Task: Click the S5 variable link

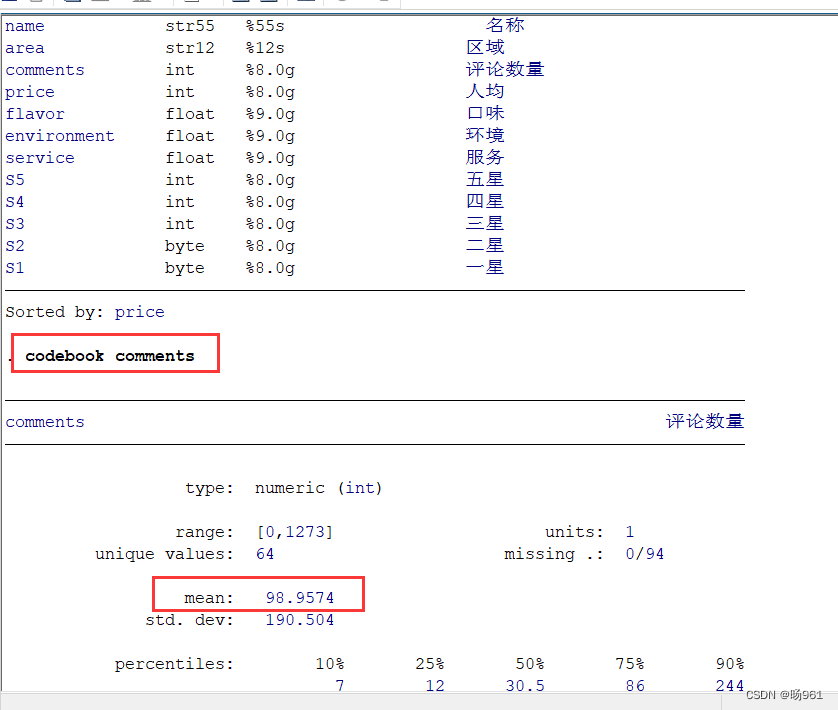Action: [14, 179]
